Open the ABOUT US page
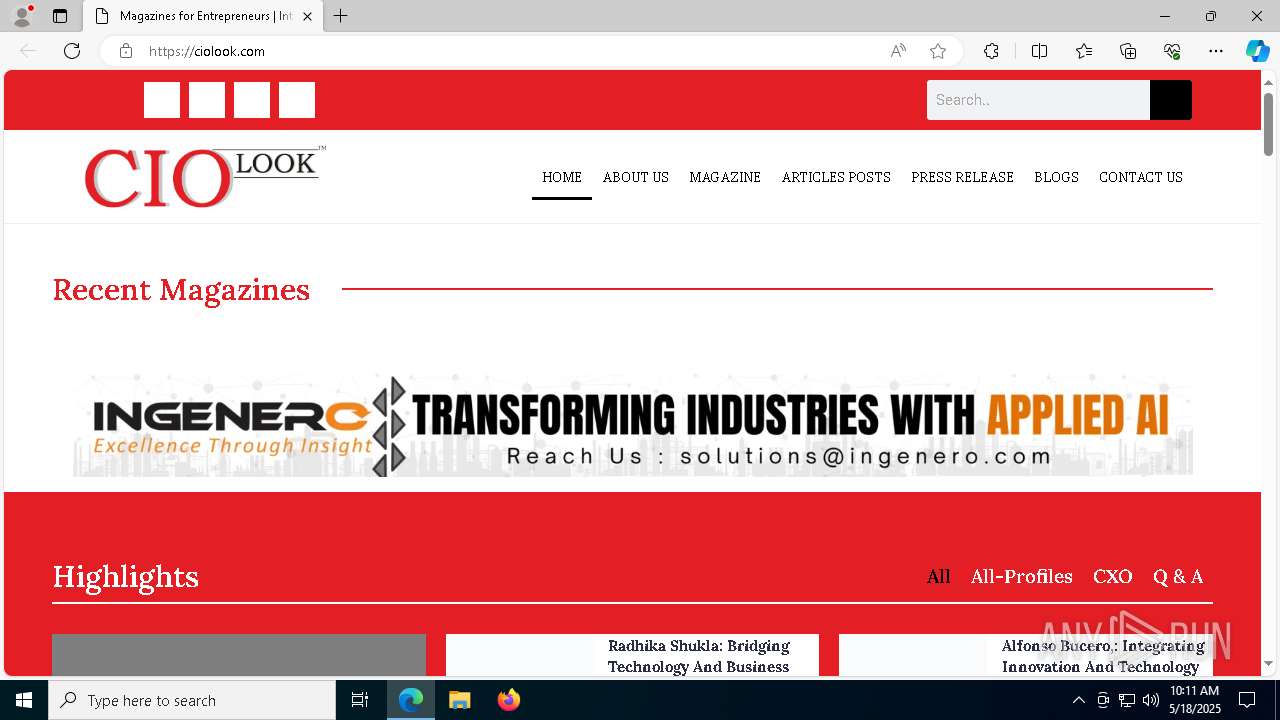1280x720 pixels. (636, 177)
